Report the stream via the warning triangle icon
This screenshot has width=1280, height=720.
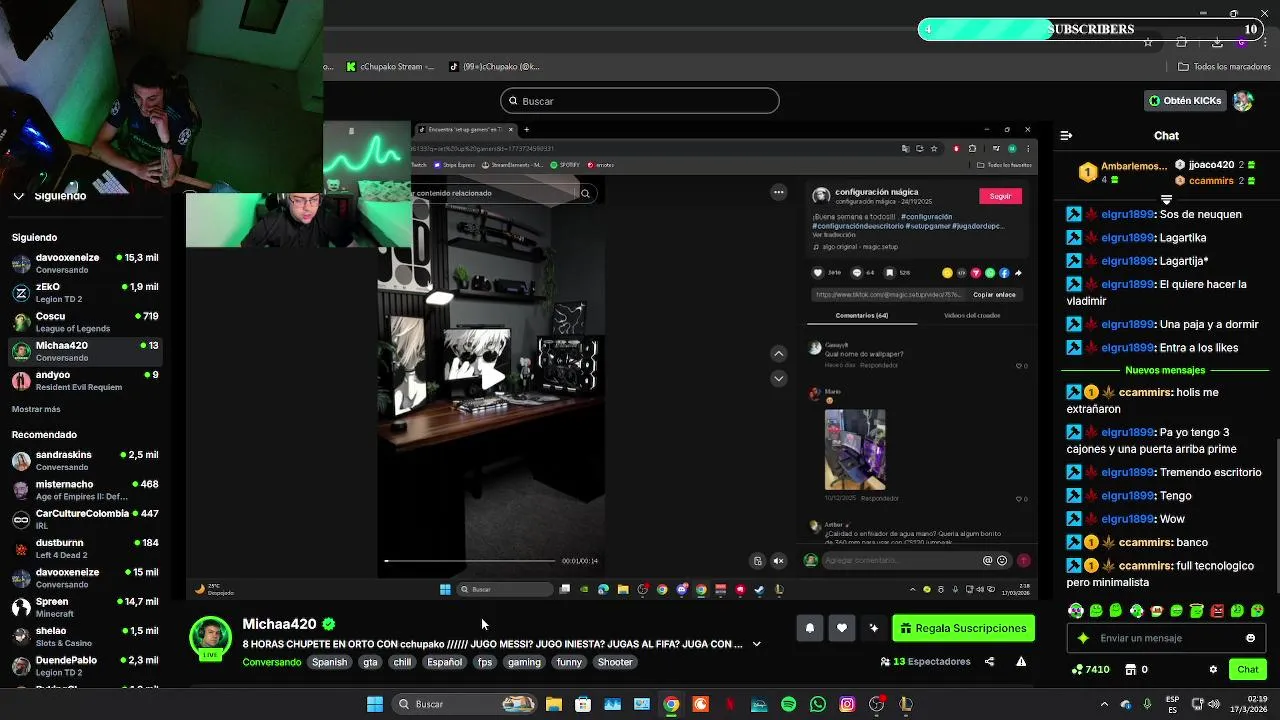coord(1021,662)
